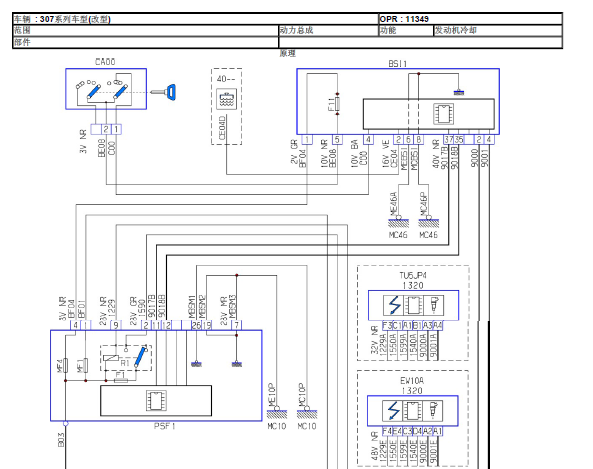Screen dimensions: 593x469
Task: Select the injector symbol in TU5JP4 unit
Action: tap(434, 305)
